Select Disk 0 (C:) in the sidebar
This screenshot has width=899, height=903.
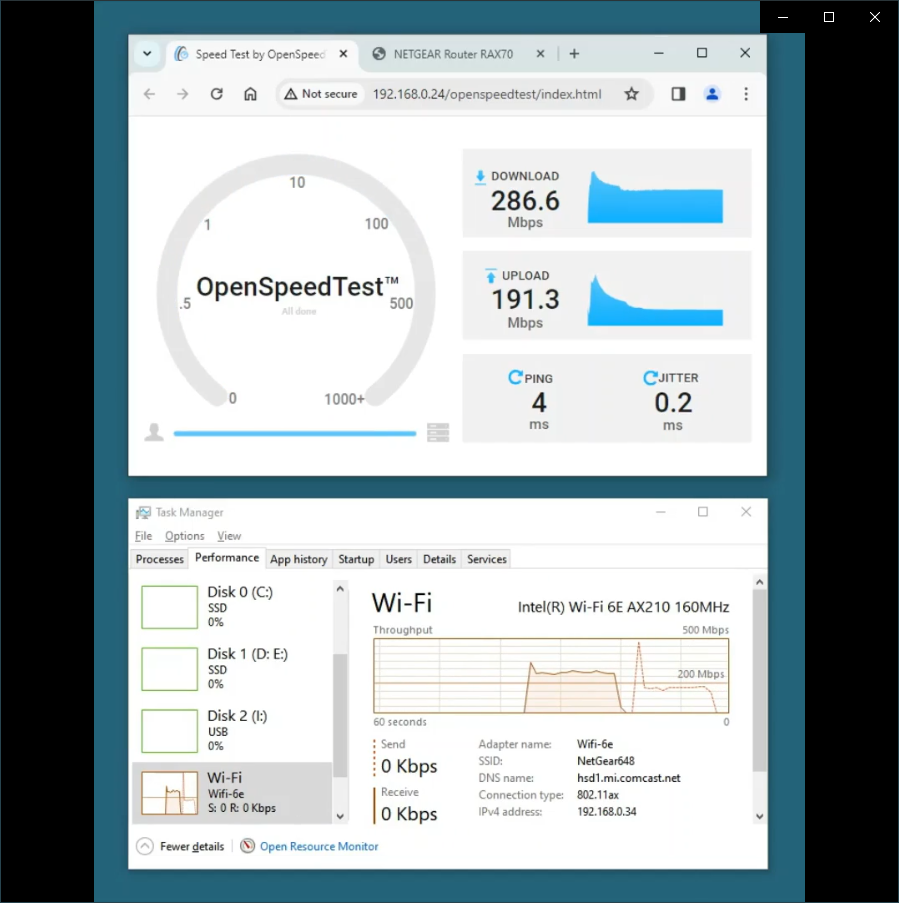232,607
